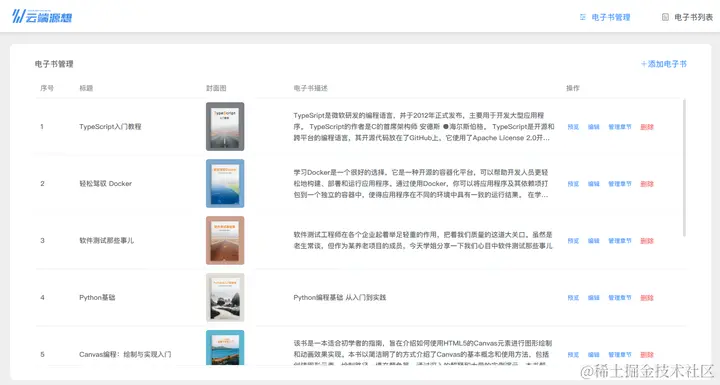
Task: Manage chapters of TypeScript入门教程
Action: point(620,127)
